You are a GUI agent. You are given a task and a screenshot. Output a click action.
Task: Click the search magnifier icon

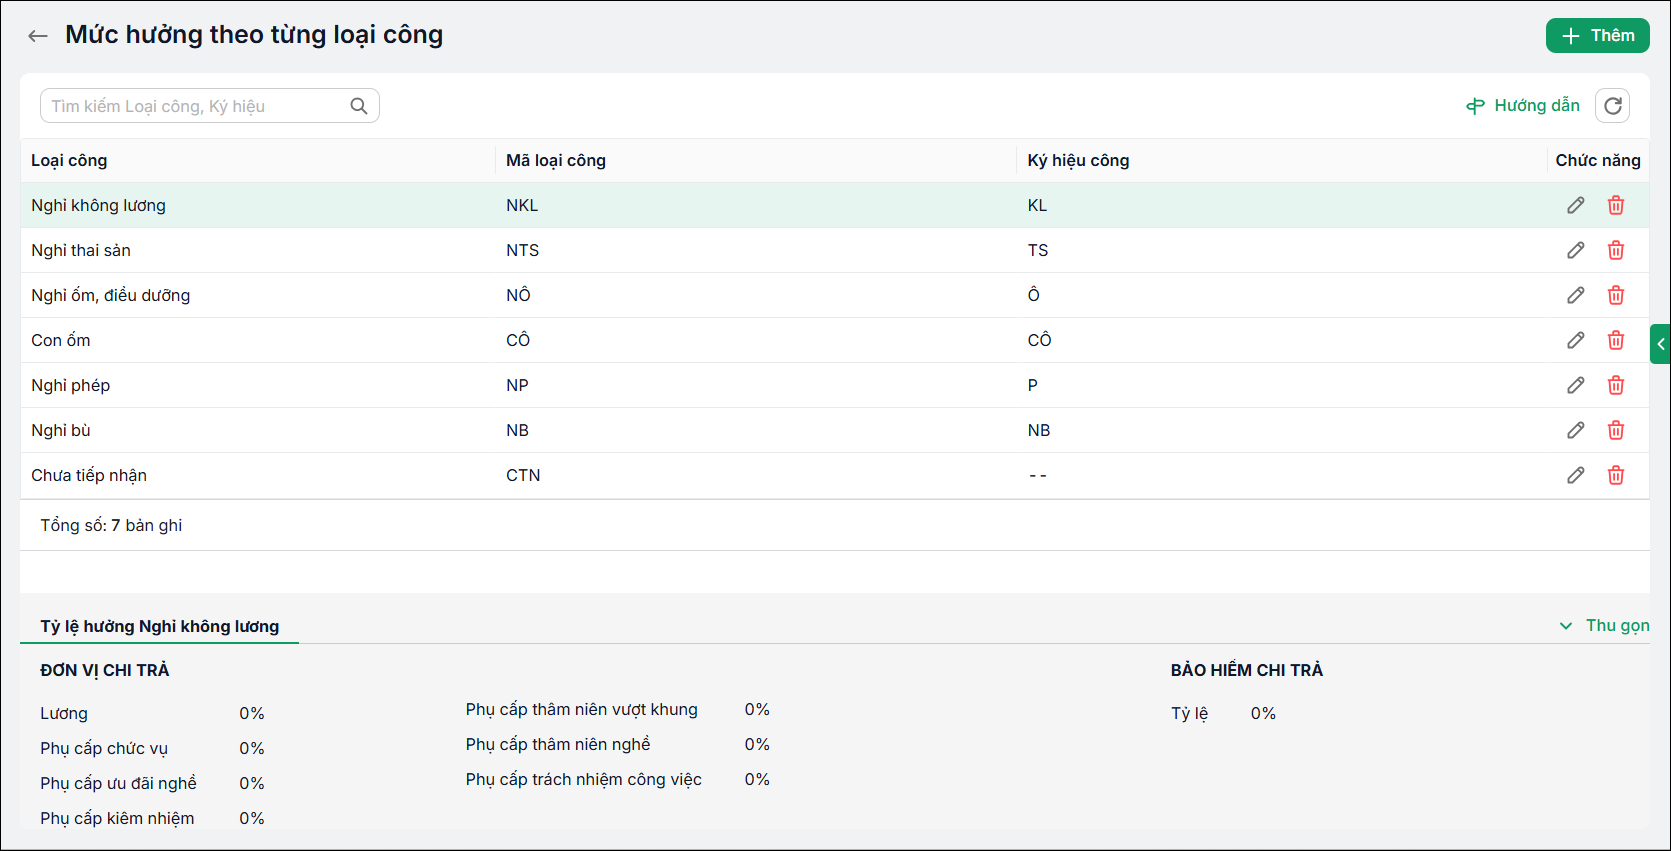[x=359, y=106]
